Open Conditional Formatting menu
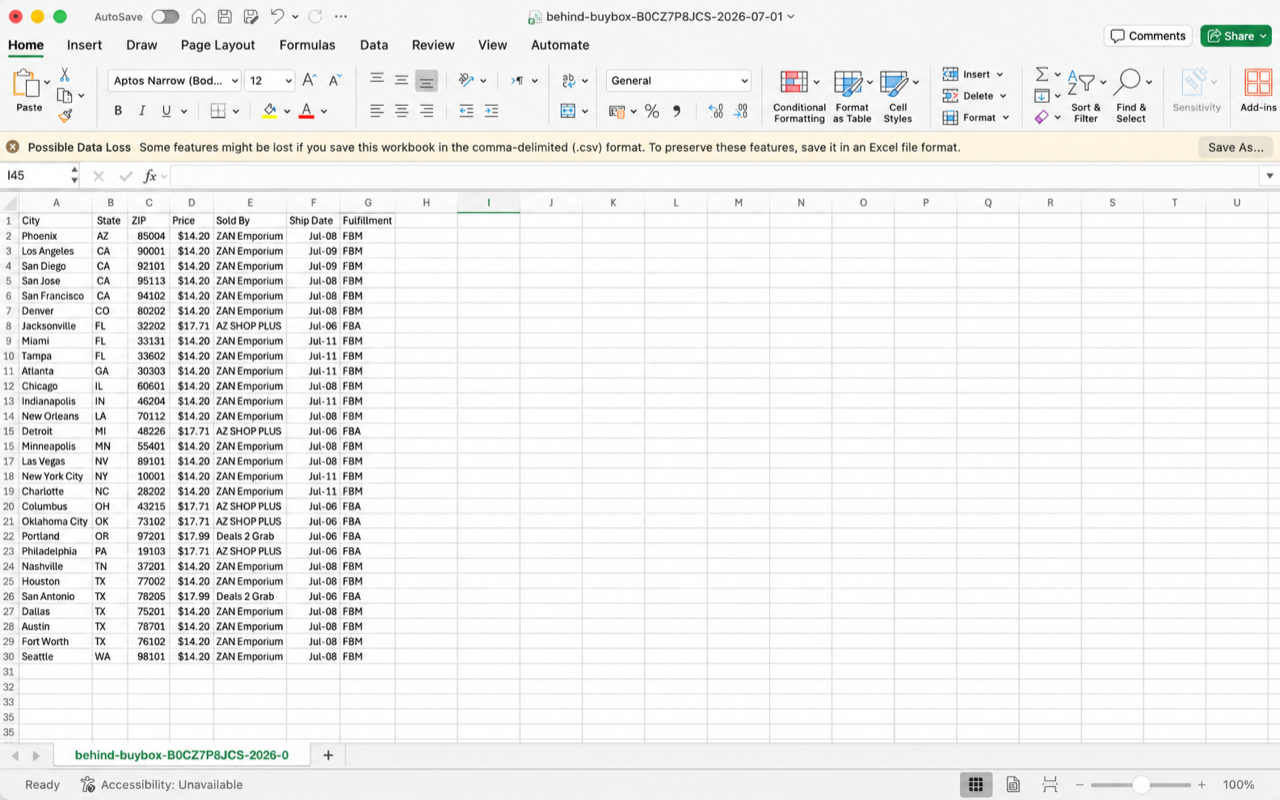Viewport: 1280px width, 800px height. coord(799,97)
